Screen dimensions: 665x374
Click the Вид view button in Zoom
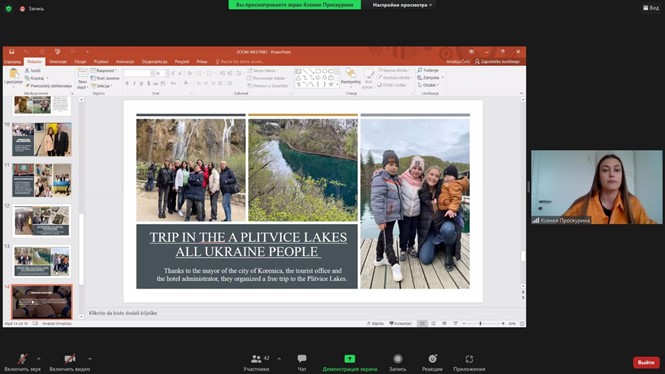[x=651, y=8]
